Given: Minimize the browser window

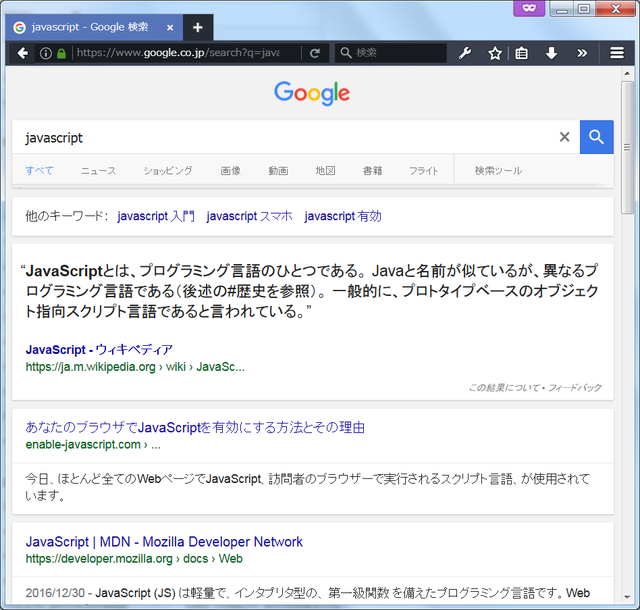Looking at the screenshot, I should point(562,9).
